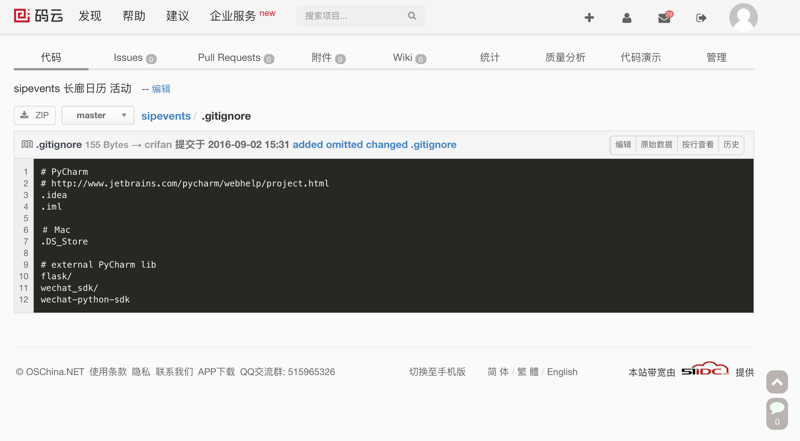
Task: Click the 切换至手机版 link
Action: point(437,372)
